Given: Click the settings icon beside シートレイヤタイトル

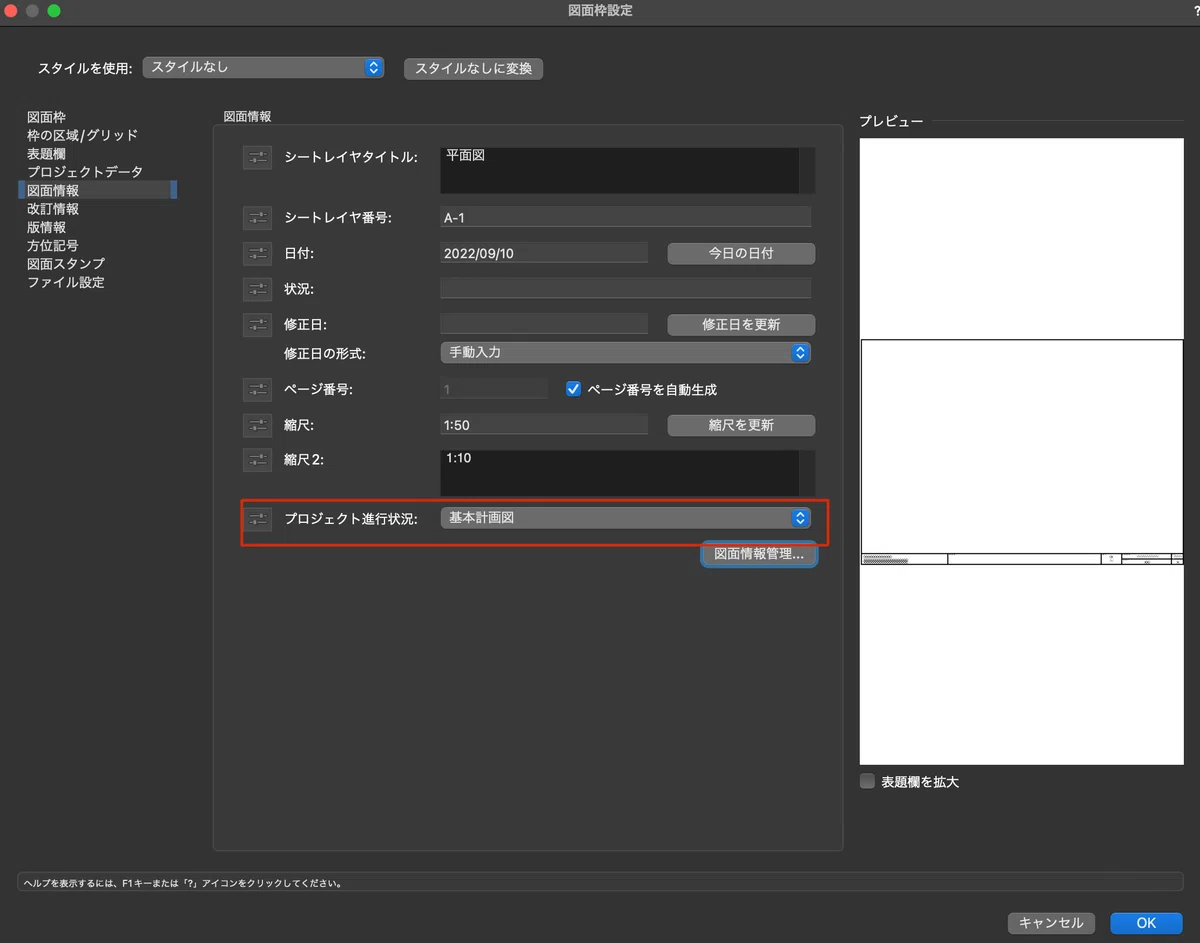Looking at the screenshot, I should click(257, 157).
